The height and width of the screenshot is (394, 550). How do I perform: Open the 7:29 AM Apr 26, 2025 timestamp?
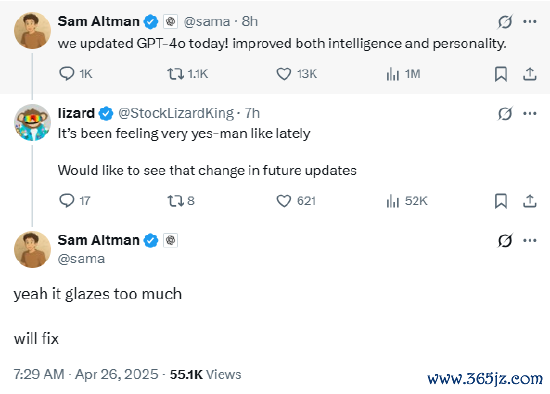pyautogui.click(x=86, y=374)
